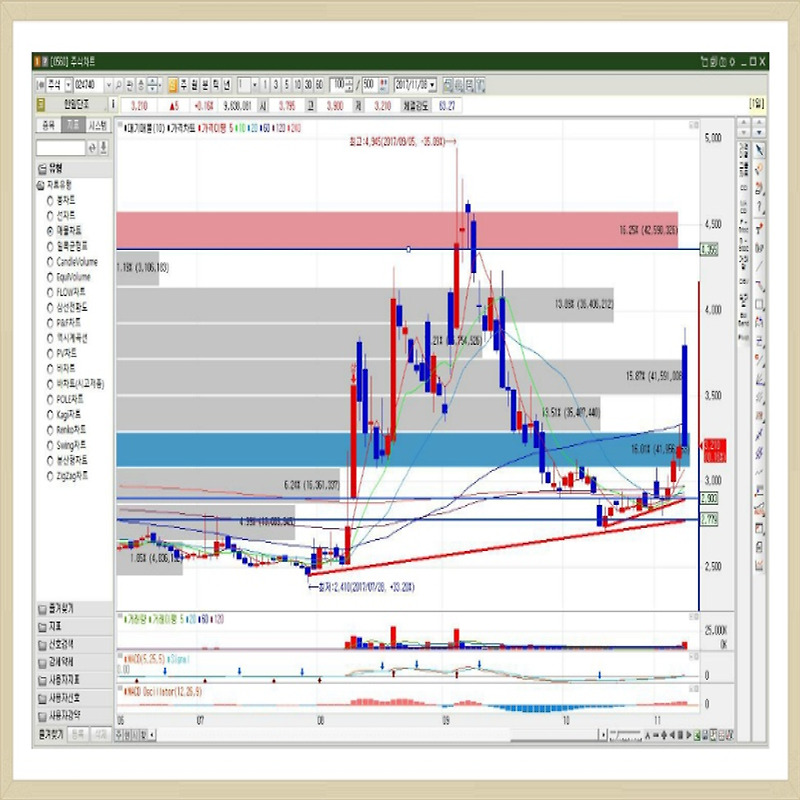
Task: Click the 대기매물(10) legend label
Action: [144, 128]
